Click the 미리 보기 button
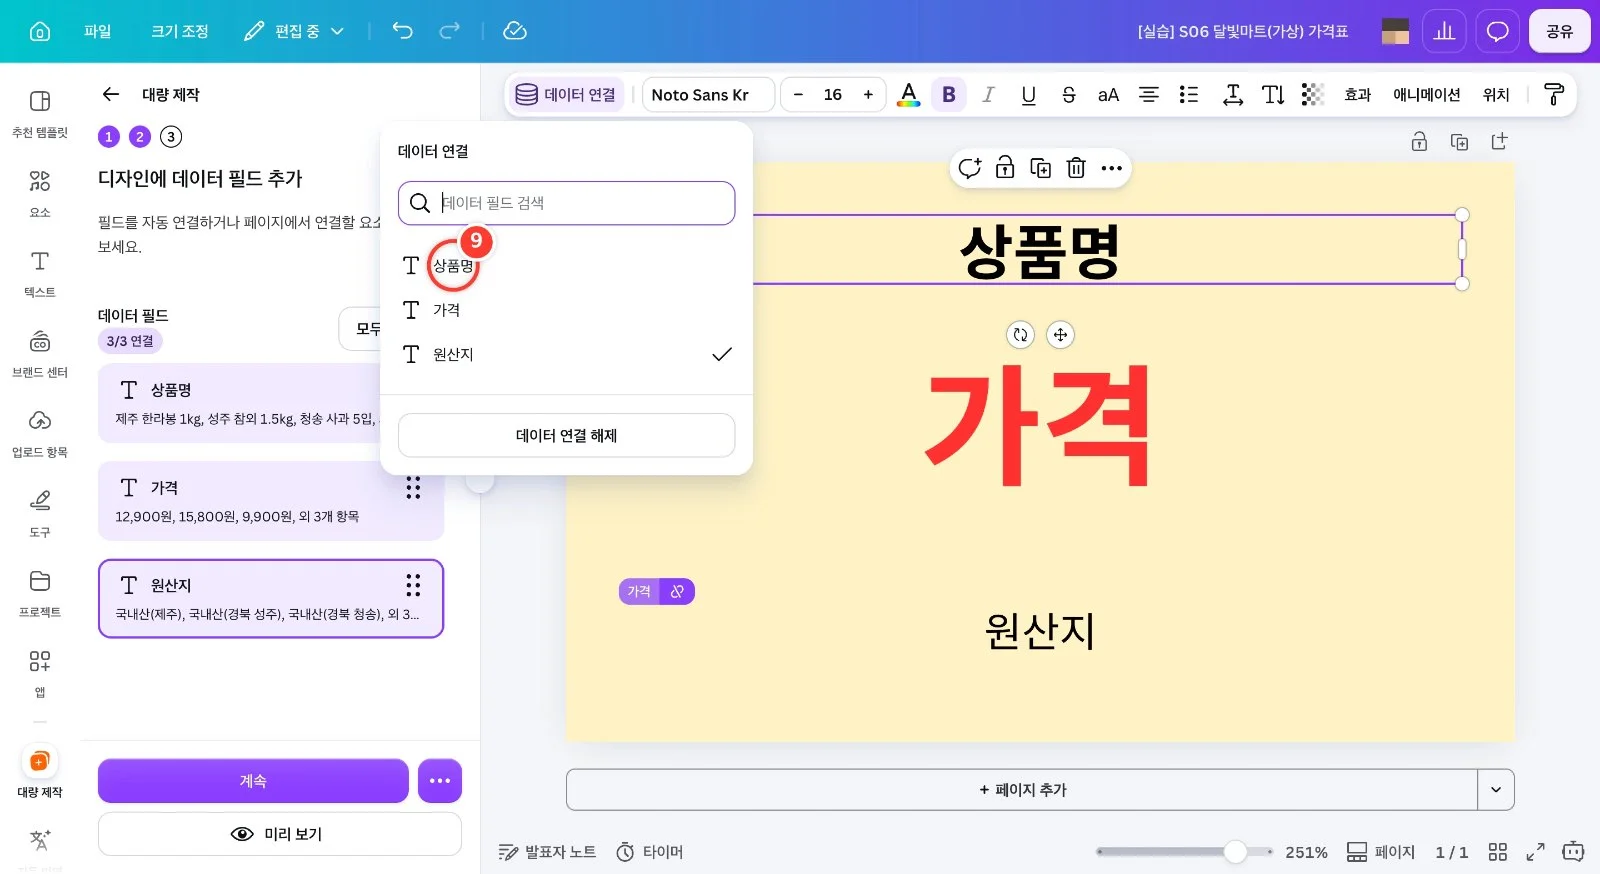Screen dimensions: 1600x874 280,834
